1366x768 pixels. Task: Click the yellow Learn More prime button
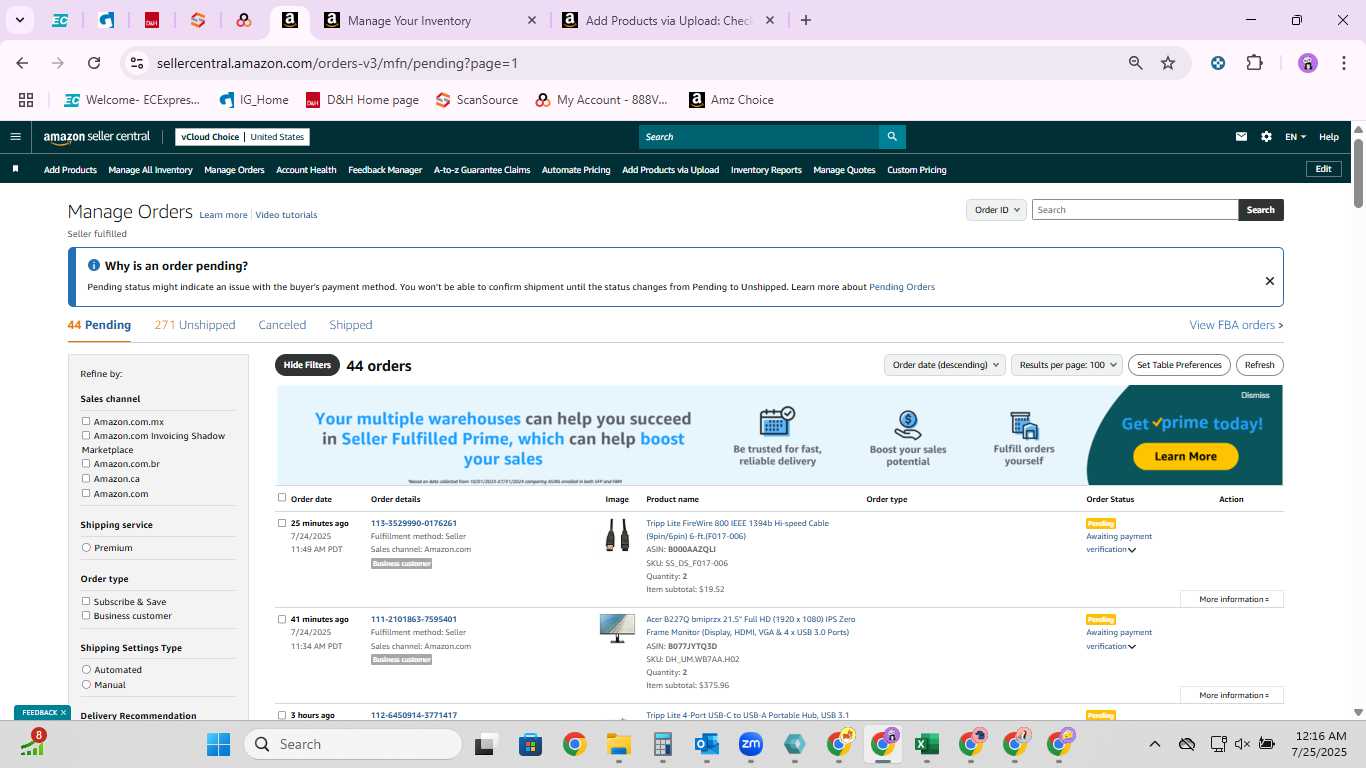pos(1185,456)
